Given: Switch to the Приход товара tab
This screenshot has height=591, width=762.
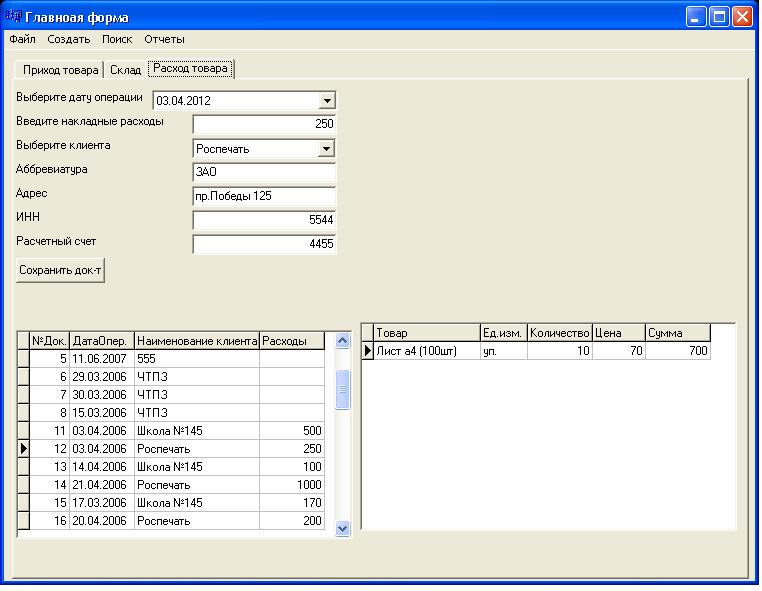Looking at the screenshot, I should 60,70.
